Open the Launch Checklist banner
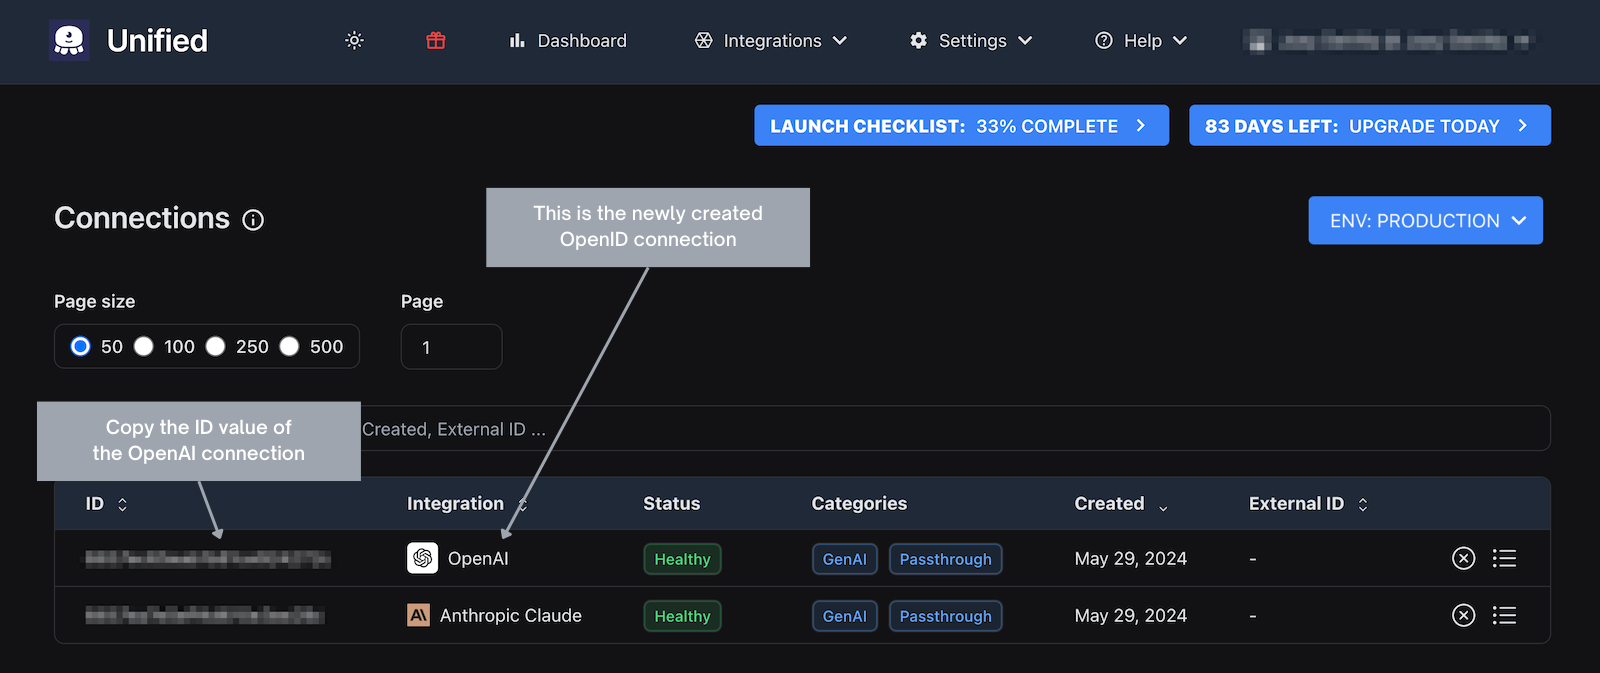The height and width of the screenshot is (673, 1600). click(x=961, y=126)
